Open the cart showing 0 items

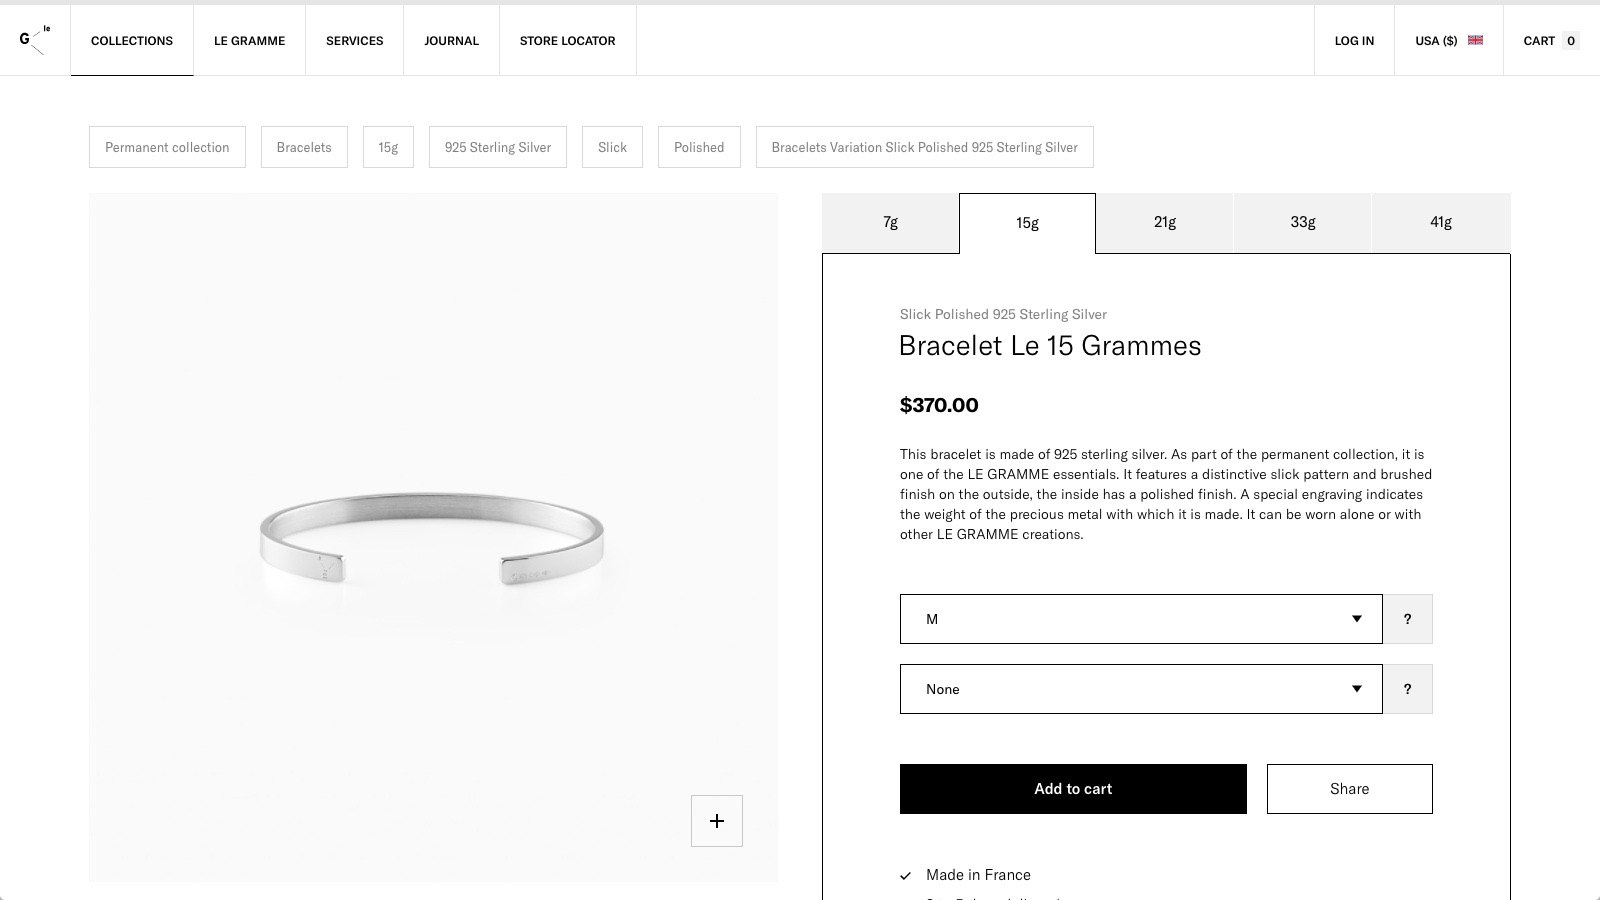tap(1548, 40)
